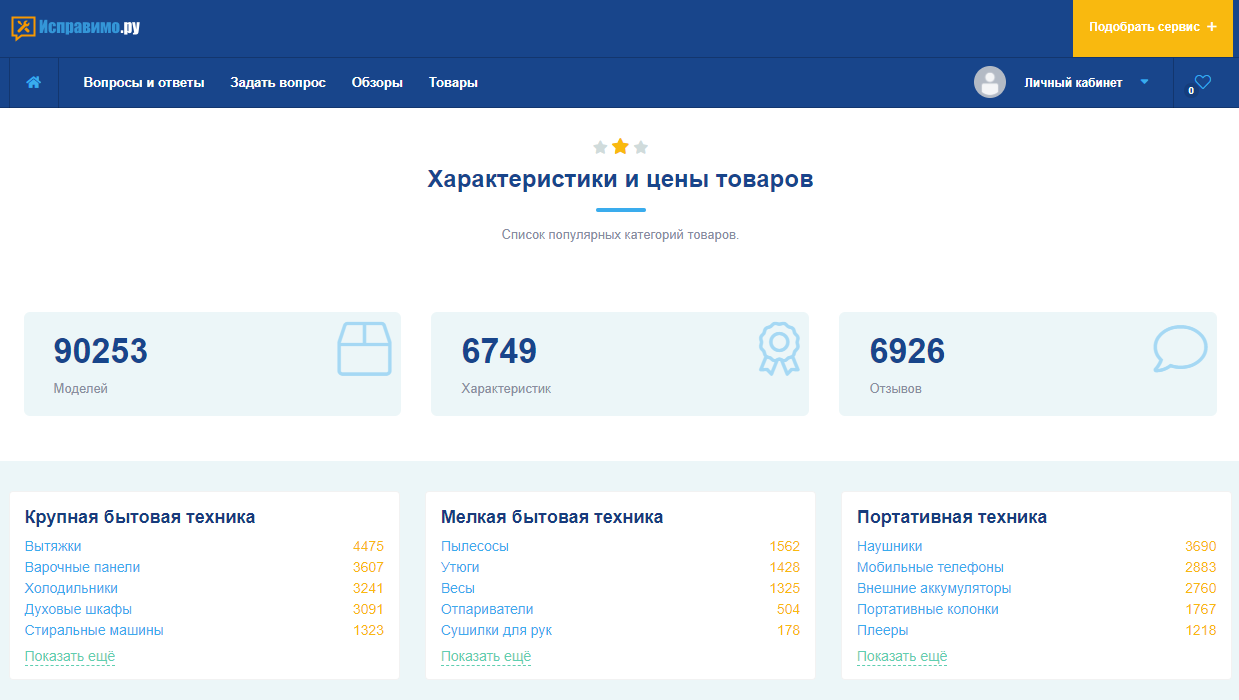Screen dimensions: 1239x700
Task: Open the Портативные колонки category
Action: pos(928,609)
